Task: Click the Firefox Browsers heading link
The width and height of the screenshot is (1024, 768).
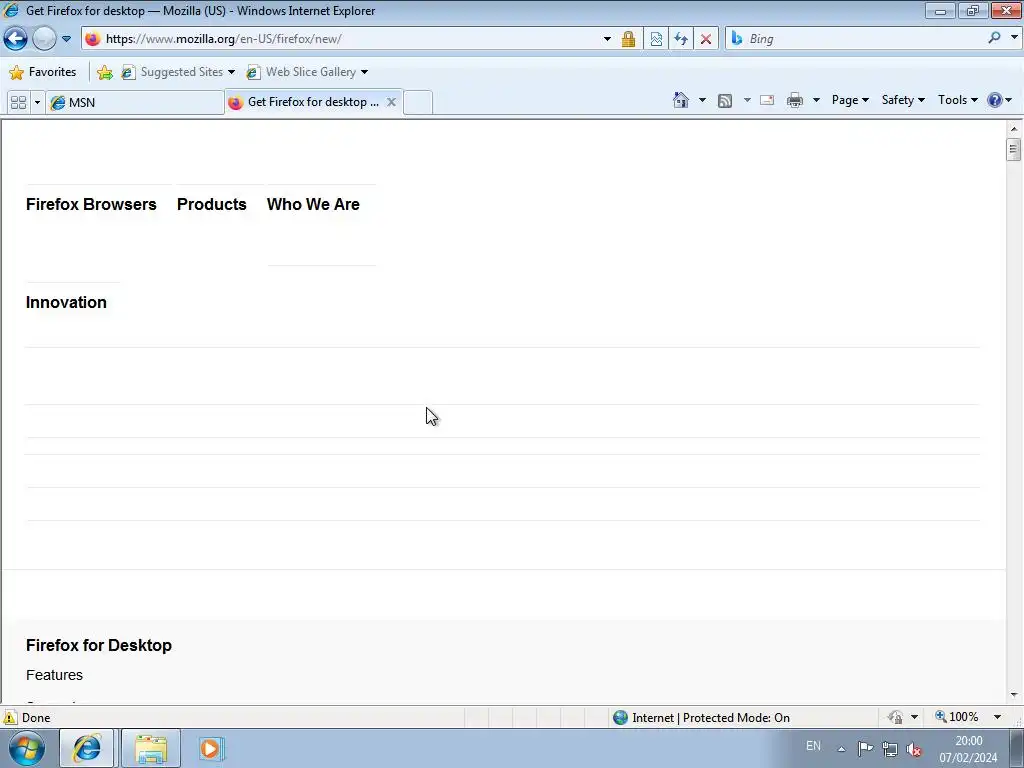Action: coord(91,204)
